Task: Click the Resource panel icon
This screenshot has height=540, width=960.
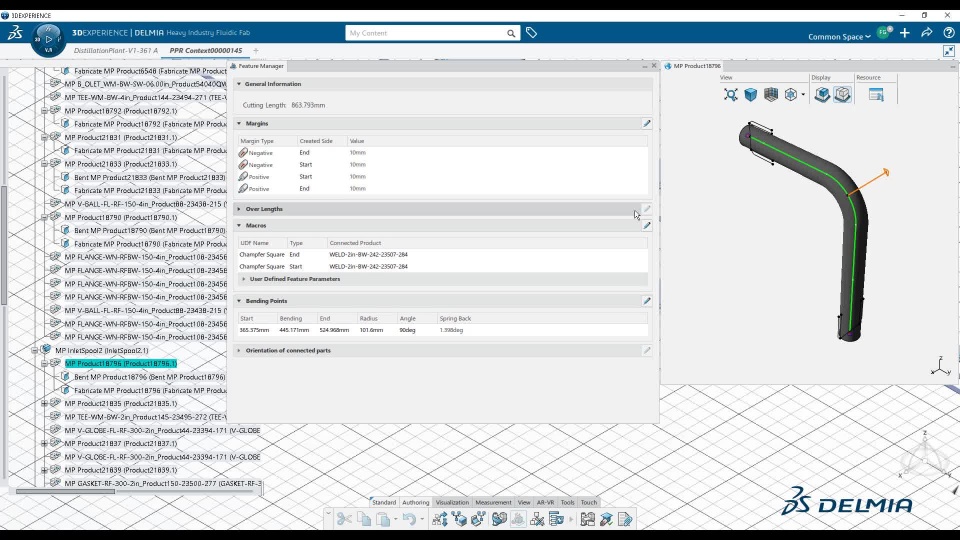Action: [x=876, y=94]
